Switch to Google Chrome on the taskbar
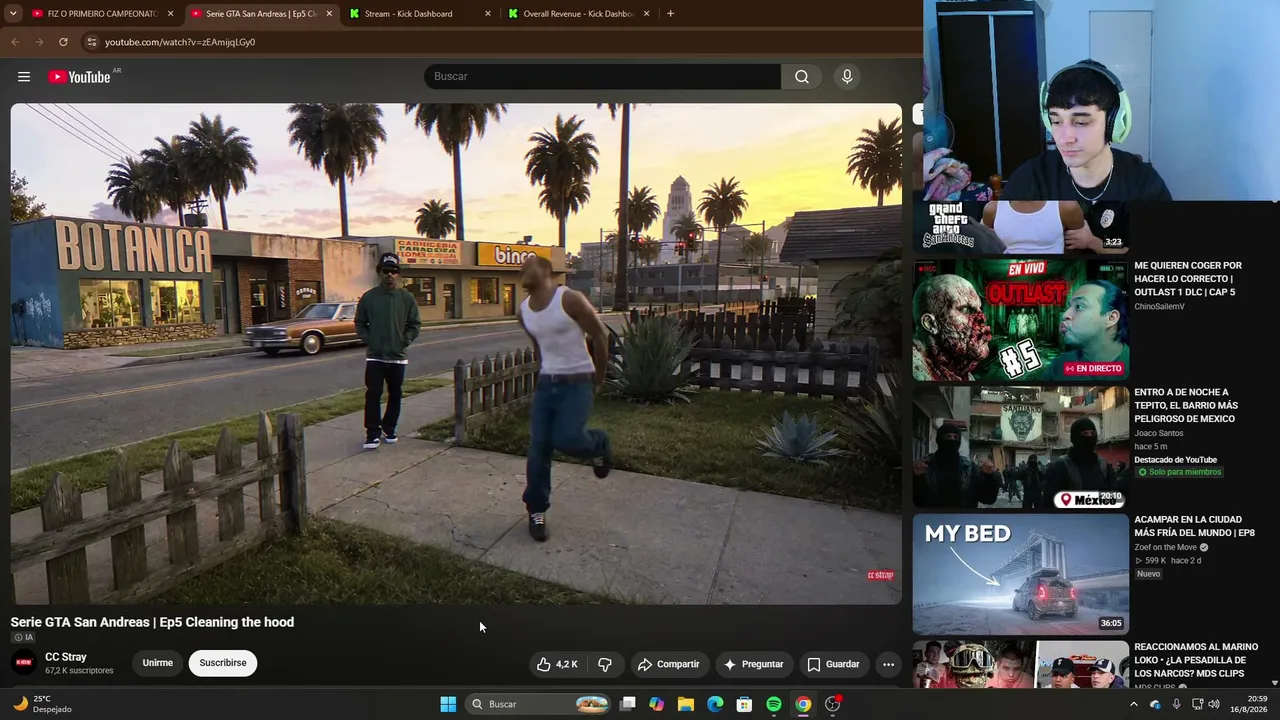This screenshot has height=720, width=1280. 803,704
